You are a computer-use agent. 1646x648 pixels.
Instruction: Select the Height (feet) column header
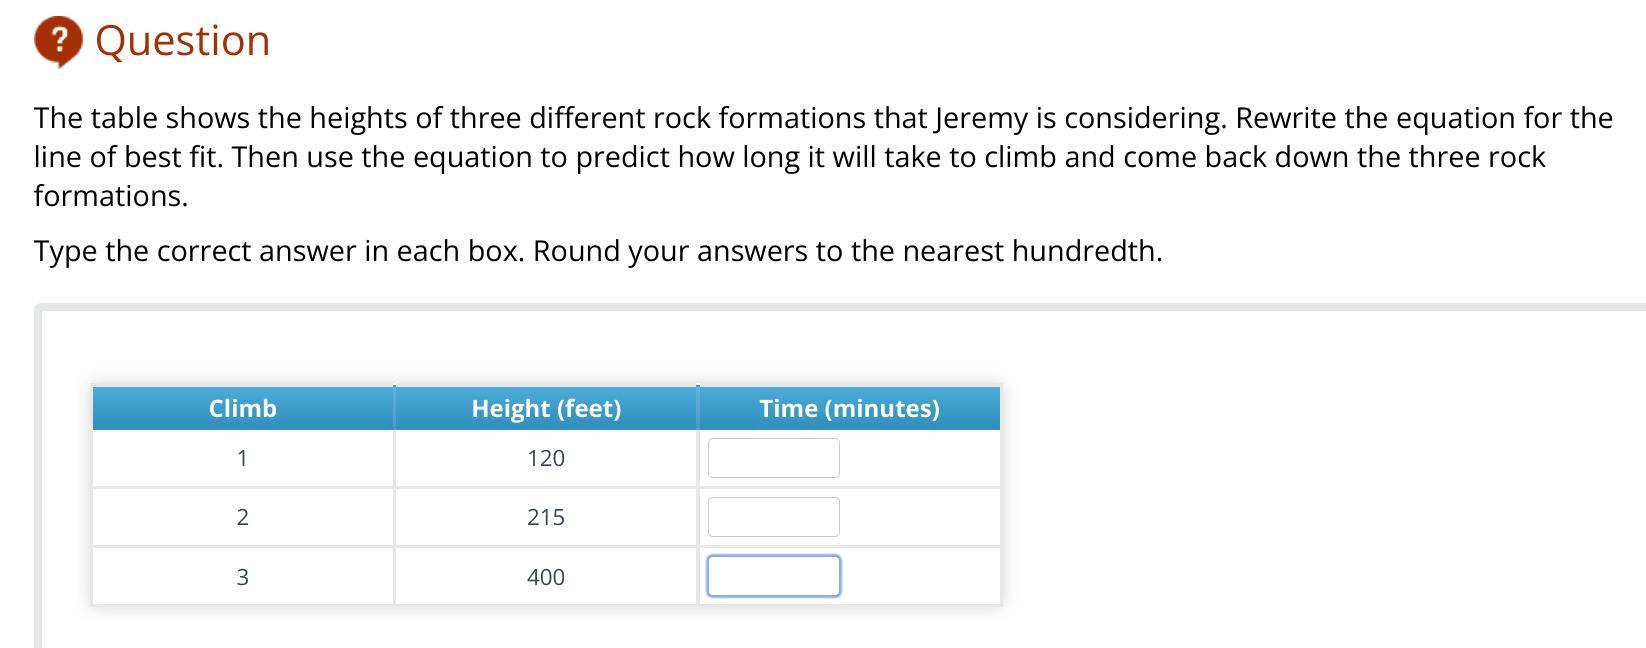(x=546, y=408)
